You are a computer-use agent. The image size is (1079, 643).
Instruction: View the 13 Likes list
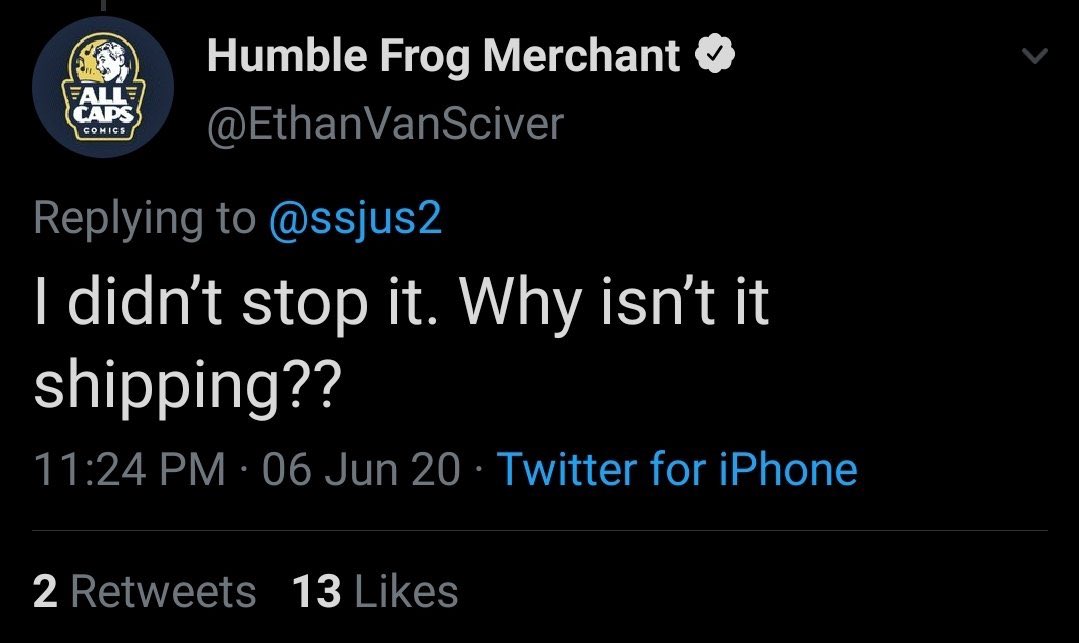point(375,591)
